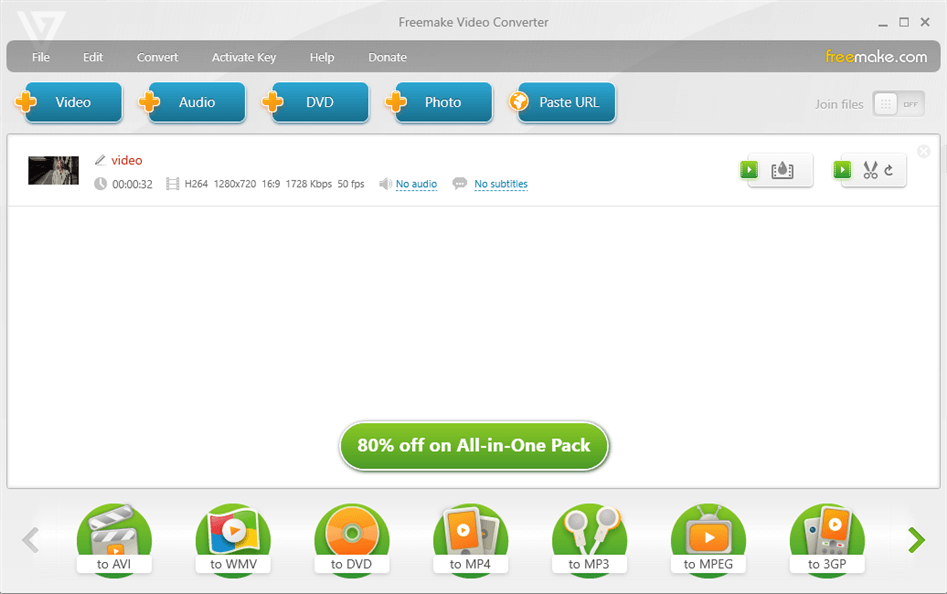Open the Activate Key menu
This screenshot has height=594, width=947.
(x=243, y=57)
